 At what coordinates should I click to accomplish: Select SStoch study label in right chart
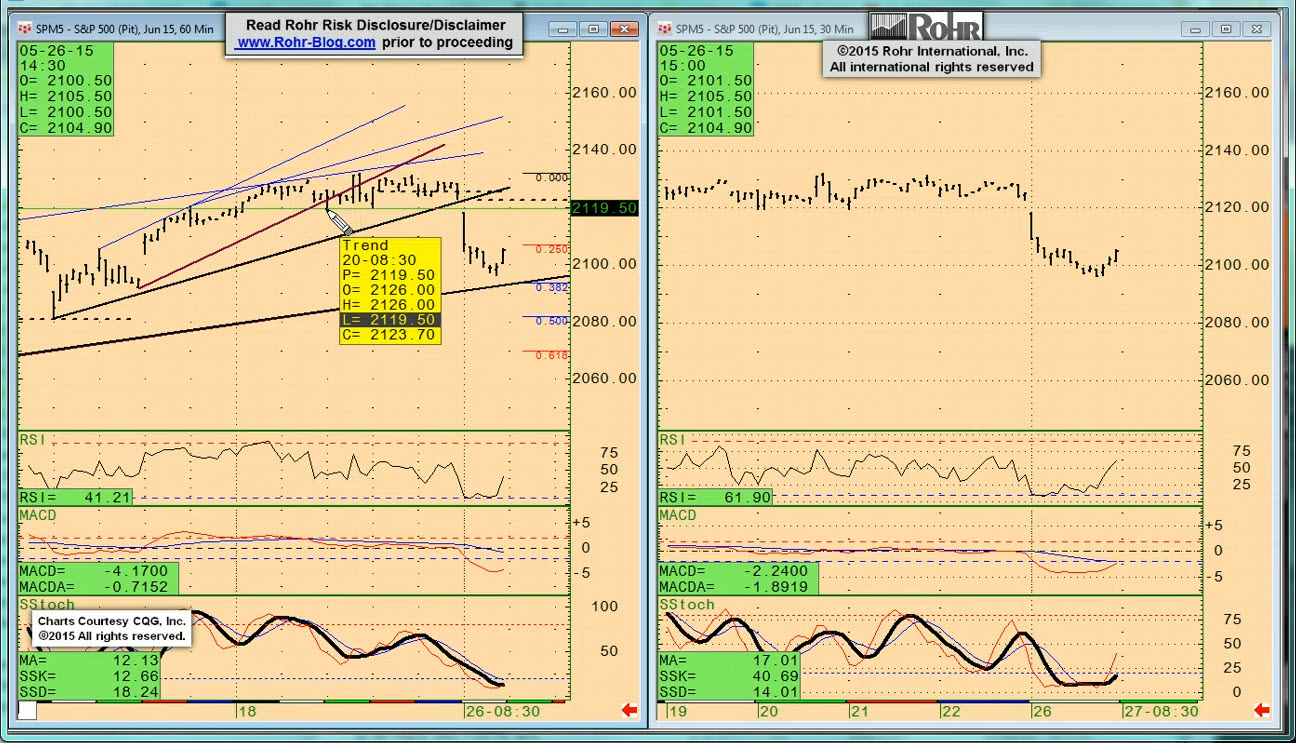[x=686, y=605]
